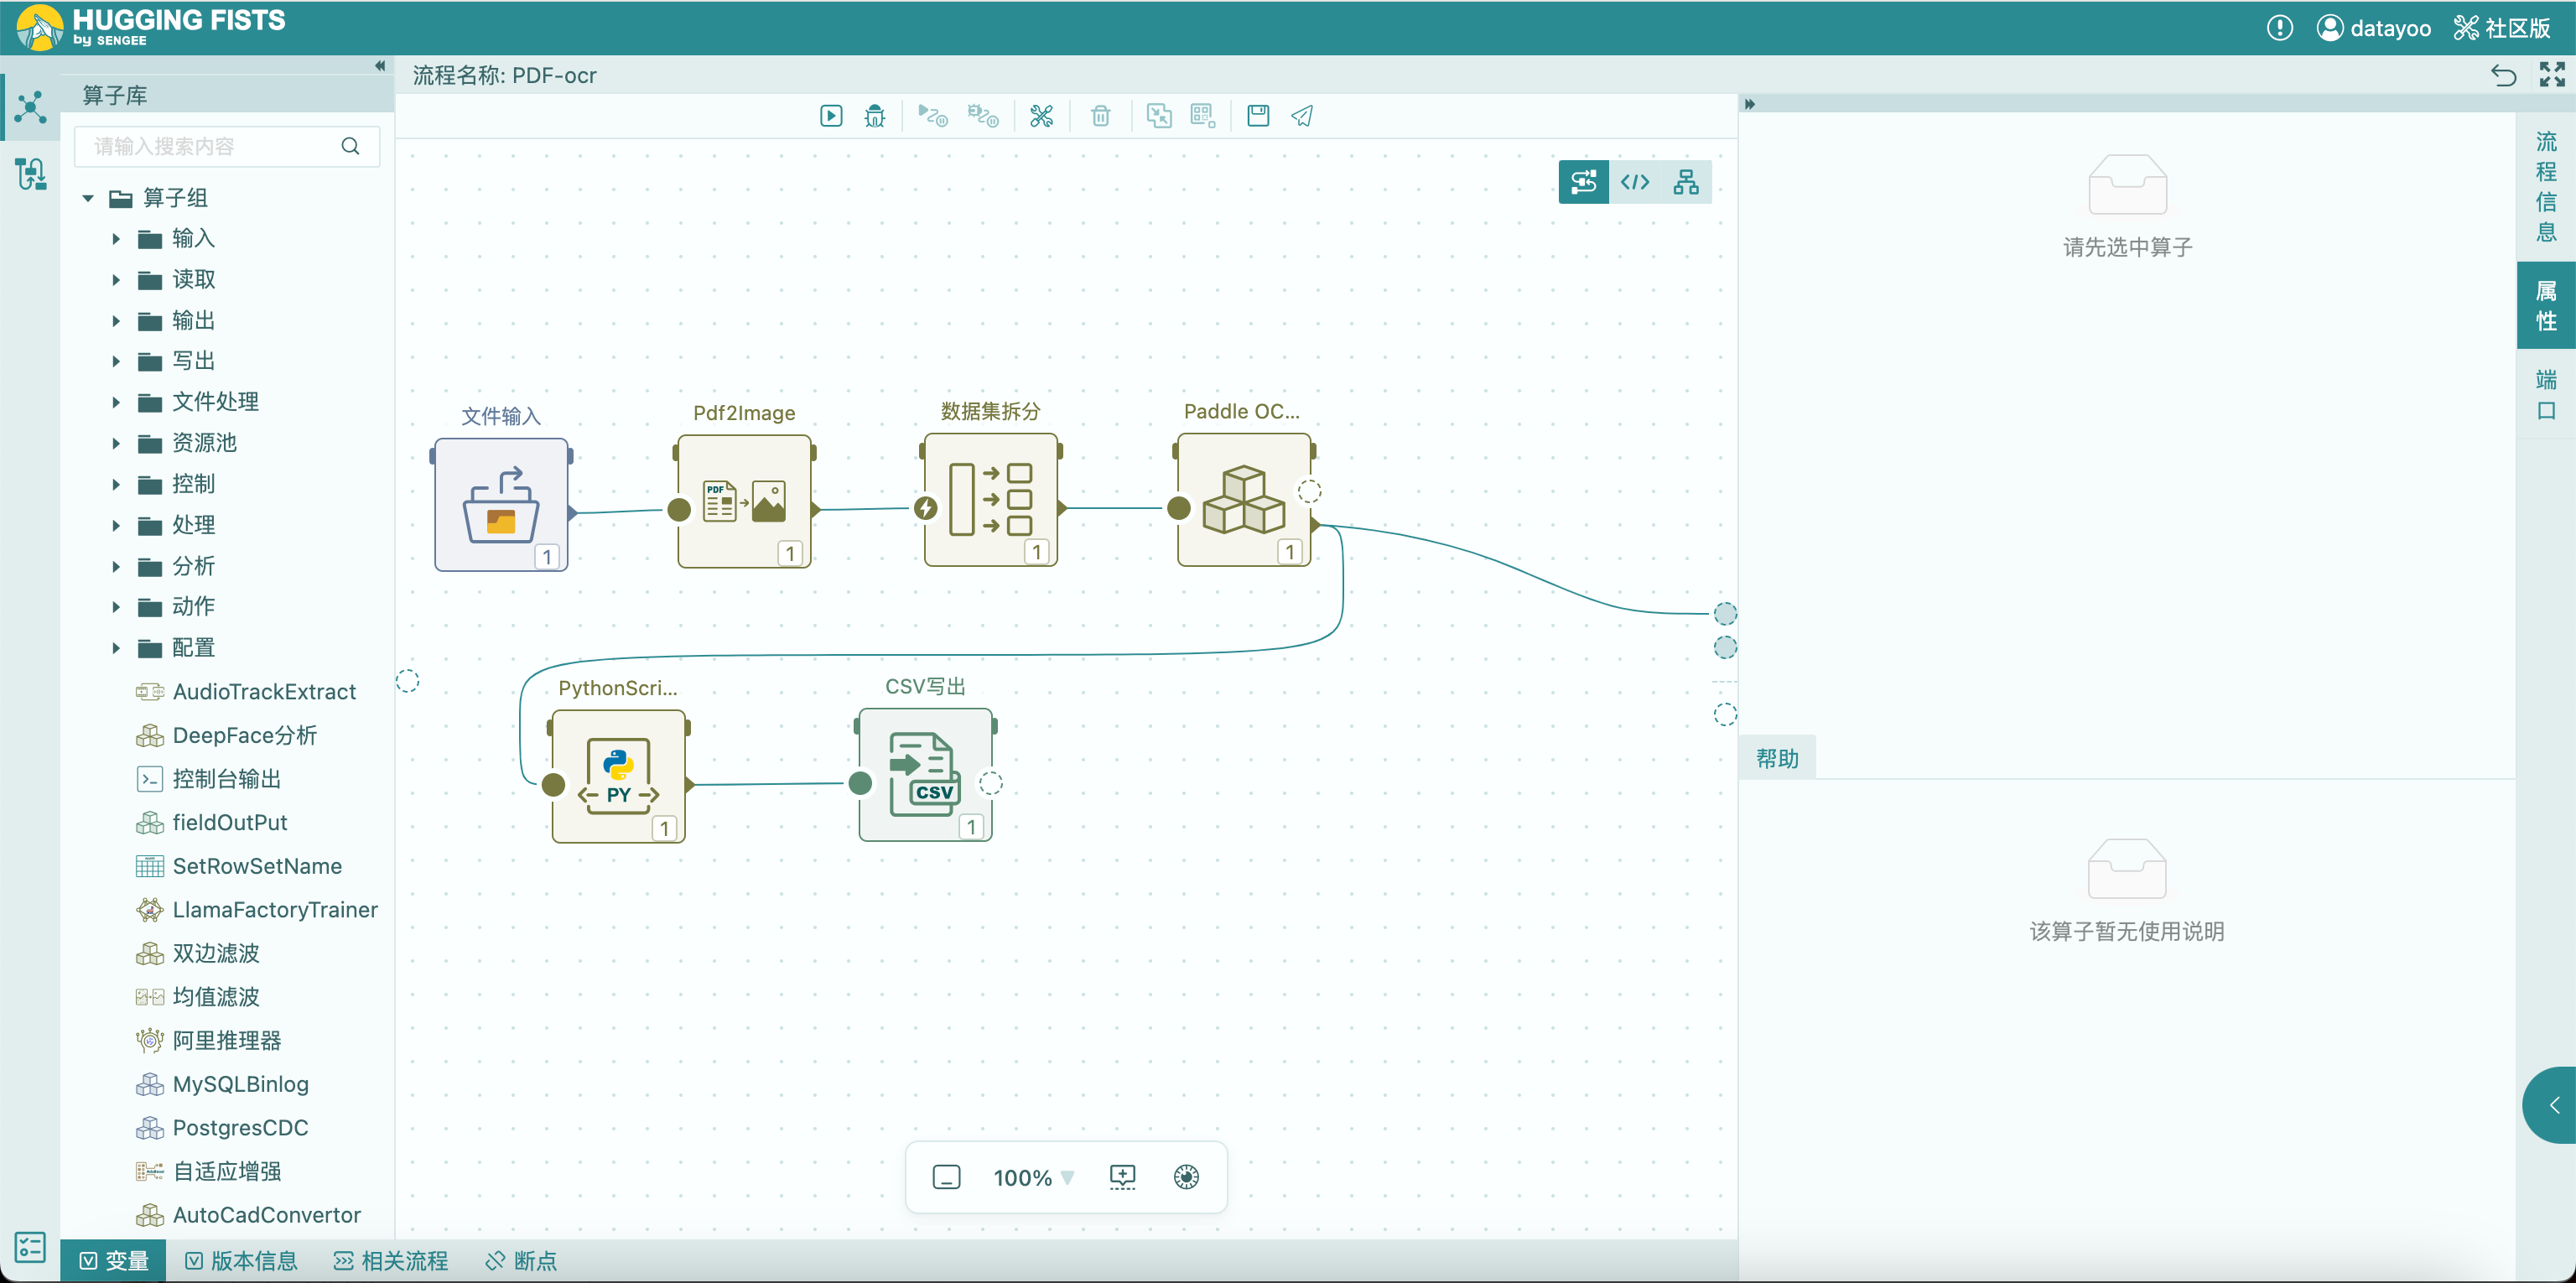2576x1283 pixels.
Task: Select the Paddle OCR node icon
Action: pos(1243,500)
